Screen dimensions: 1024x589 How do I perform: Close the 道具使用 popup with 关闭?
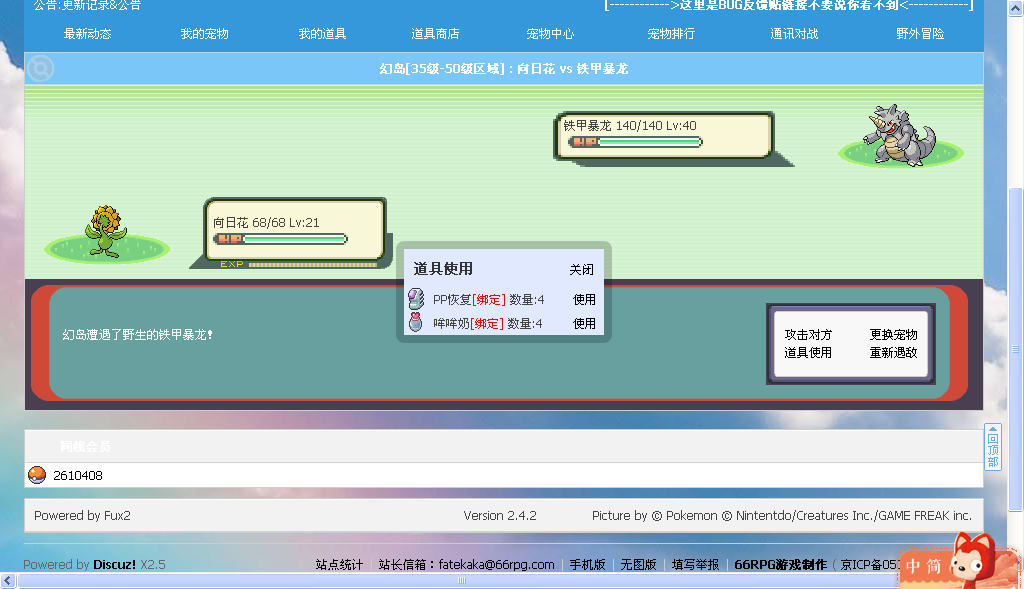click(581, 269)
